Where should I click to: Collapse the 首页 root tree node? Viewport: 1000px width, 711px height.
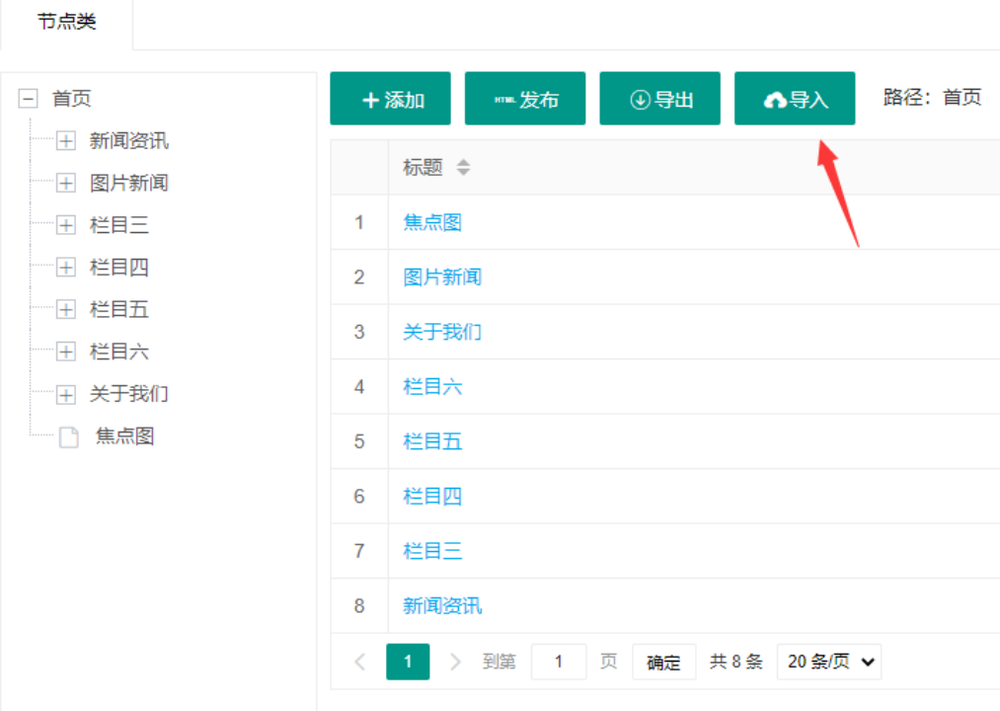click(x=28, y=99)
